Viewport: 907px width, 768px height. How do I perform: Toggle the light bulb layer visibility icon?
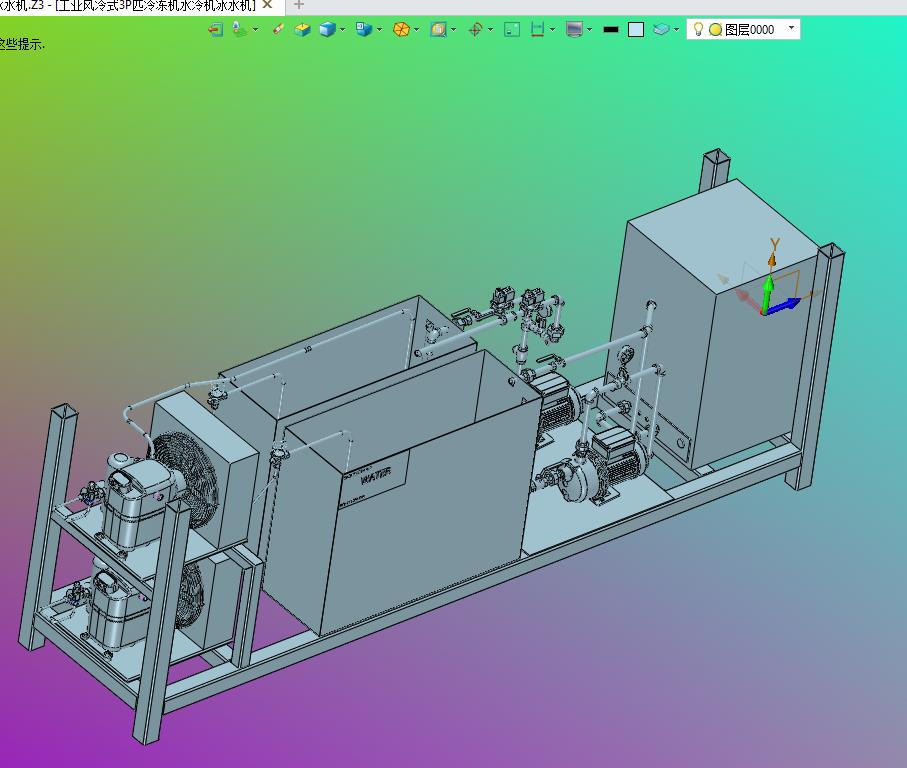click(x=698, y=29)
